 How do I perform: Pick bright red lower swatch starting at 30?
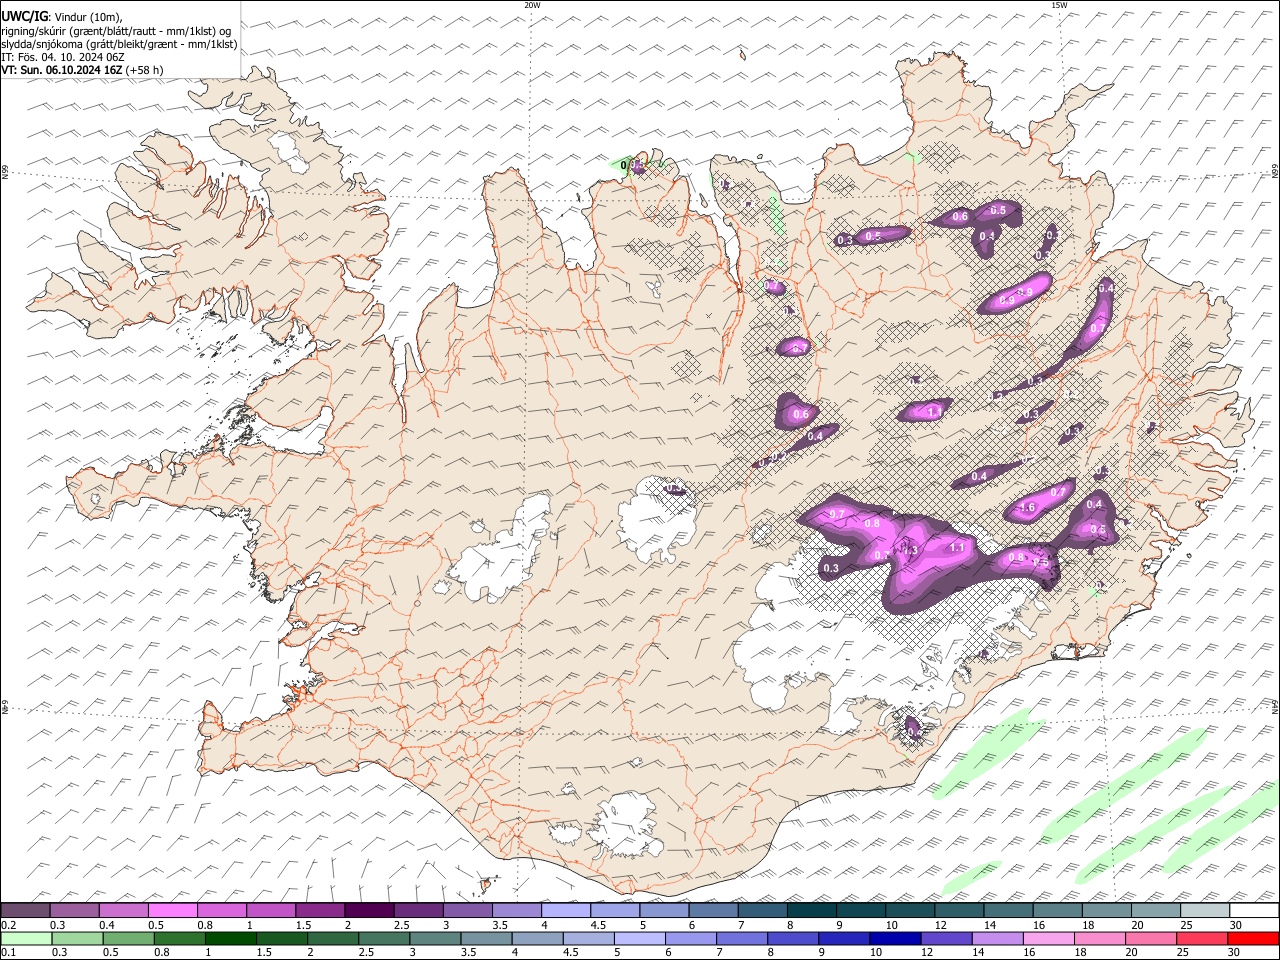coord(1254,938)
